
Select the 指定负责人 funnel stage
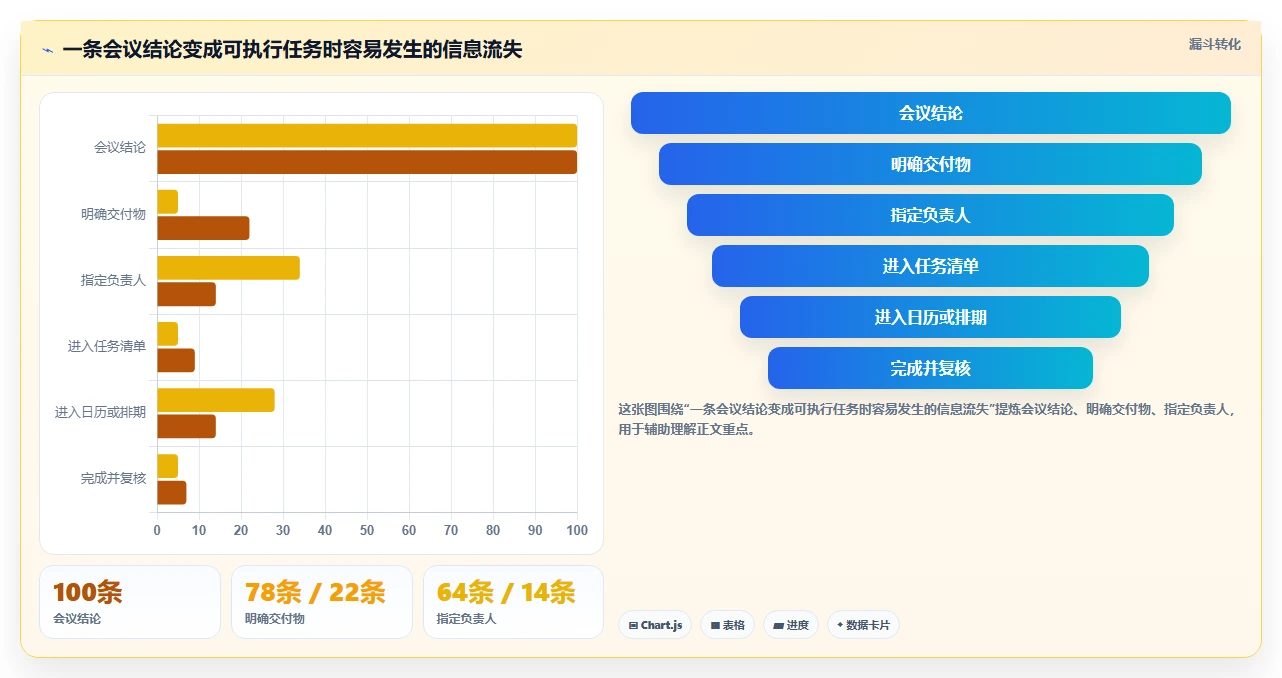coord(930,215)
